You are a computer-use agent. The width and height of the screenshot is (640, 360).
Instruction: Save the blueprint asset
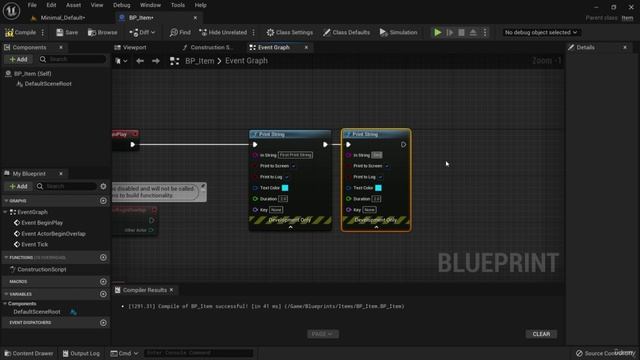(67, 32)
